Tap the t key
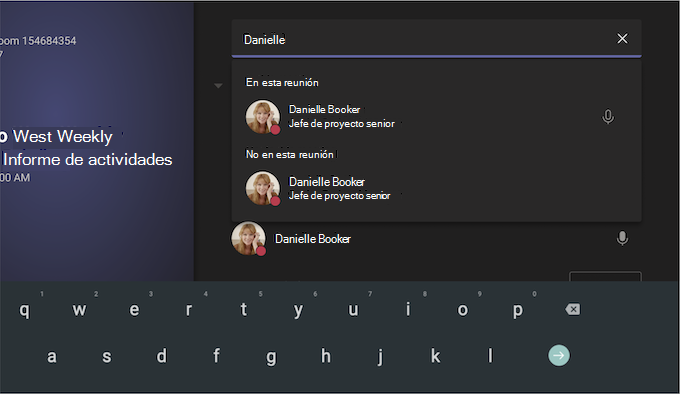Viewport: 680px width, 394px height. pos(244,309)
